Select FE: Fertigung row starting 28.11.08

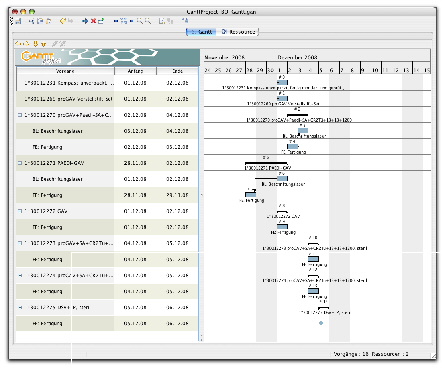tap(107, 195)
